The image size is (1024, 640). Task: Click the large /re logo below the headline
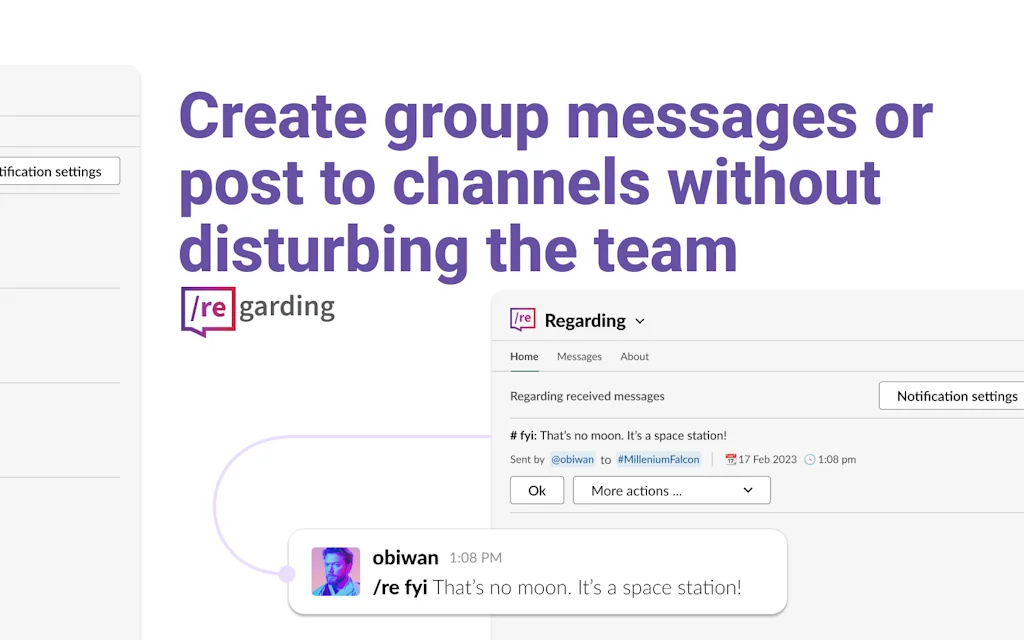pos(208,310)
